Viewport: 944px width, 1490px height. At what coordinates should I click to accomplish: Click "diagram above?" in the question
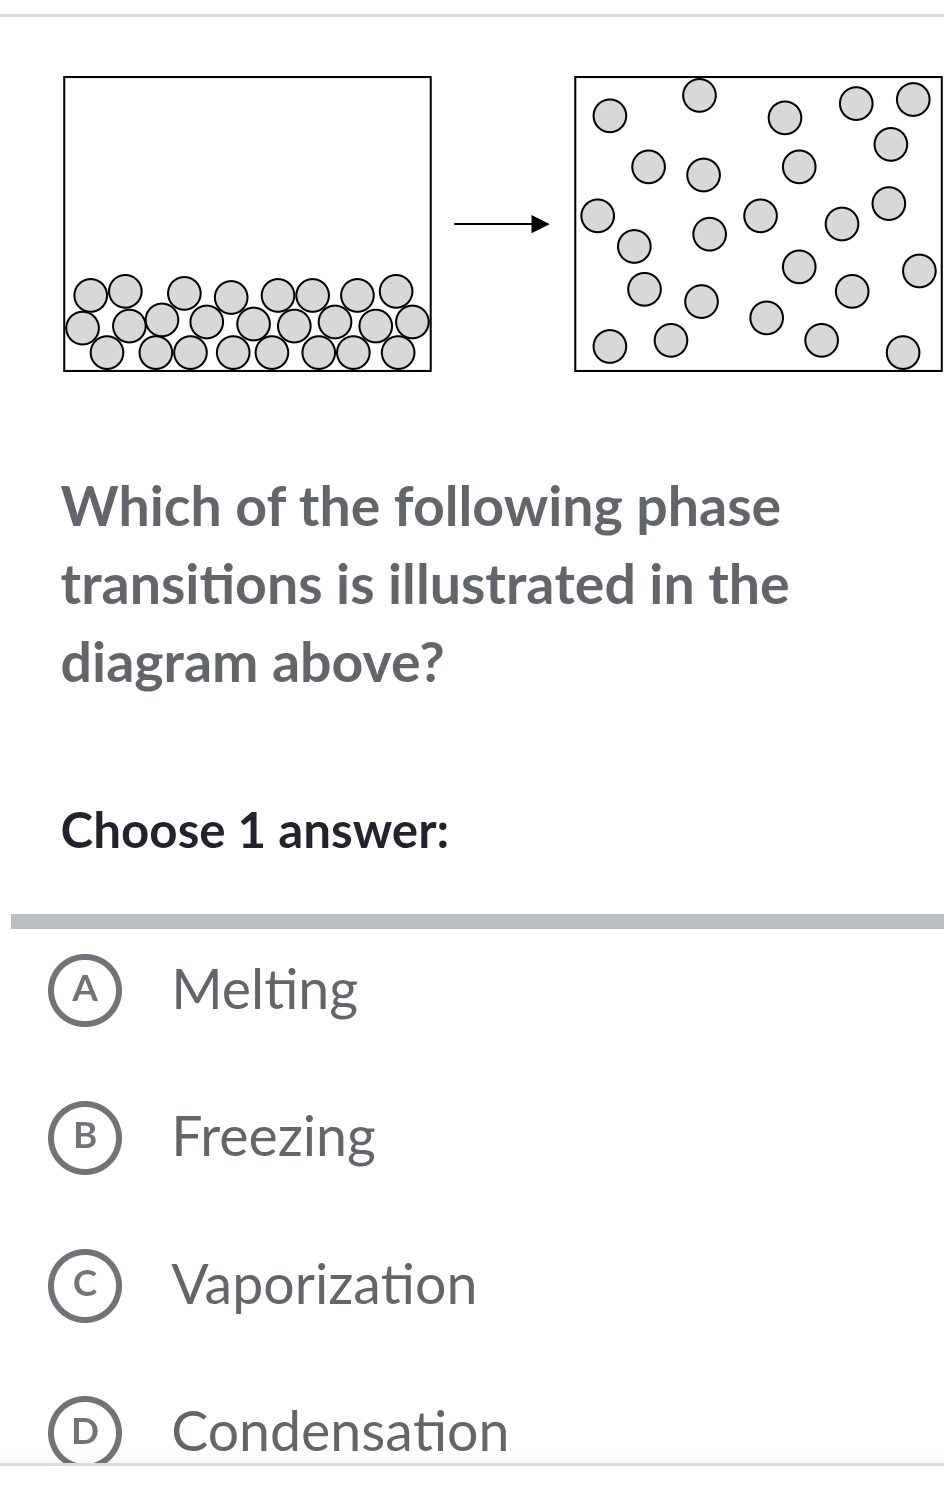pyautogui.click(x=252, y=663)
